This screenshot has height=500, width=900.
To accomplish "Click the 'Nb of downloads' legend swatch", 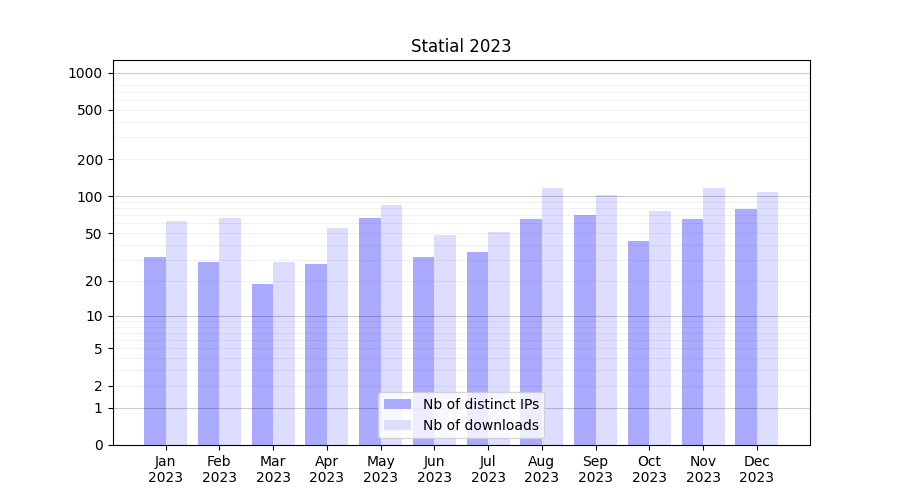I will [397, 425].
